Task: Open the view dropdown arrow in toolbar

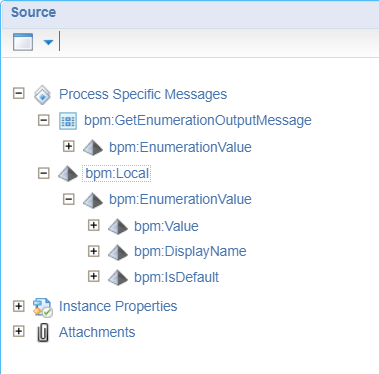Action: click(x=48, y=42)
